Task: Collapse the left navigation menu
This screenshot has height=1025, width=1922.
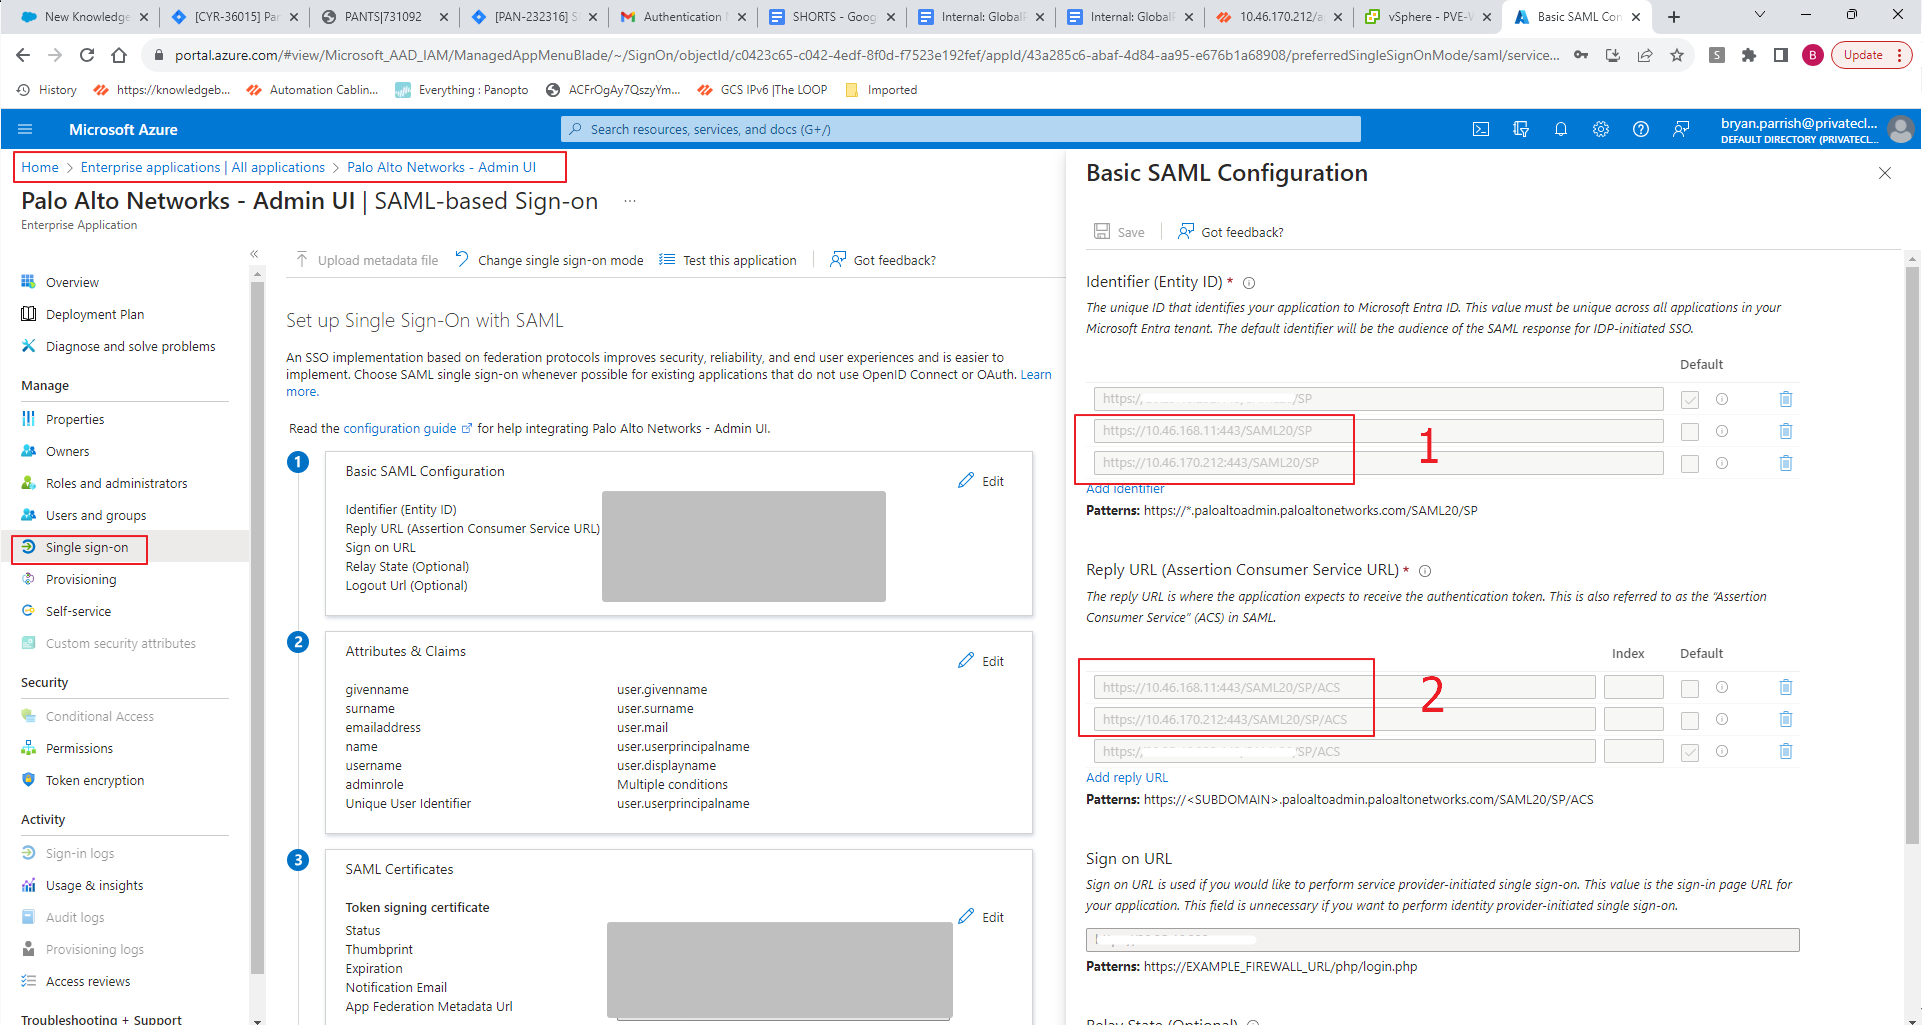Action: coord(254,254)
